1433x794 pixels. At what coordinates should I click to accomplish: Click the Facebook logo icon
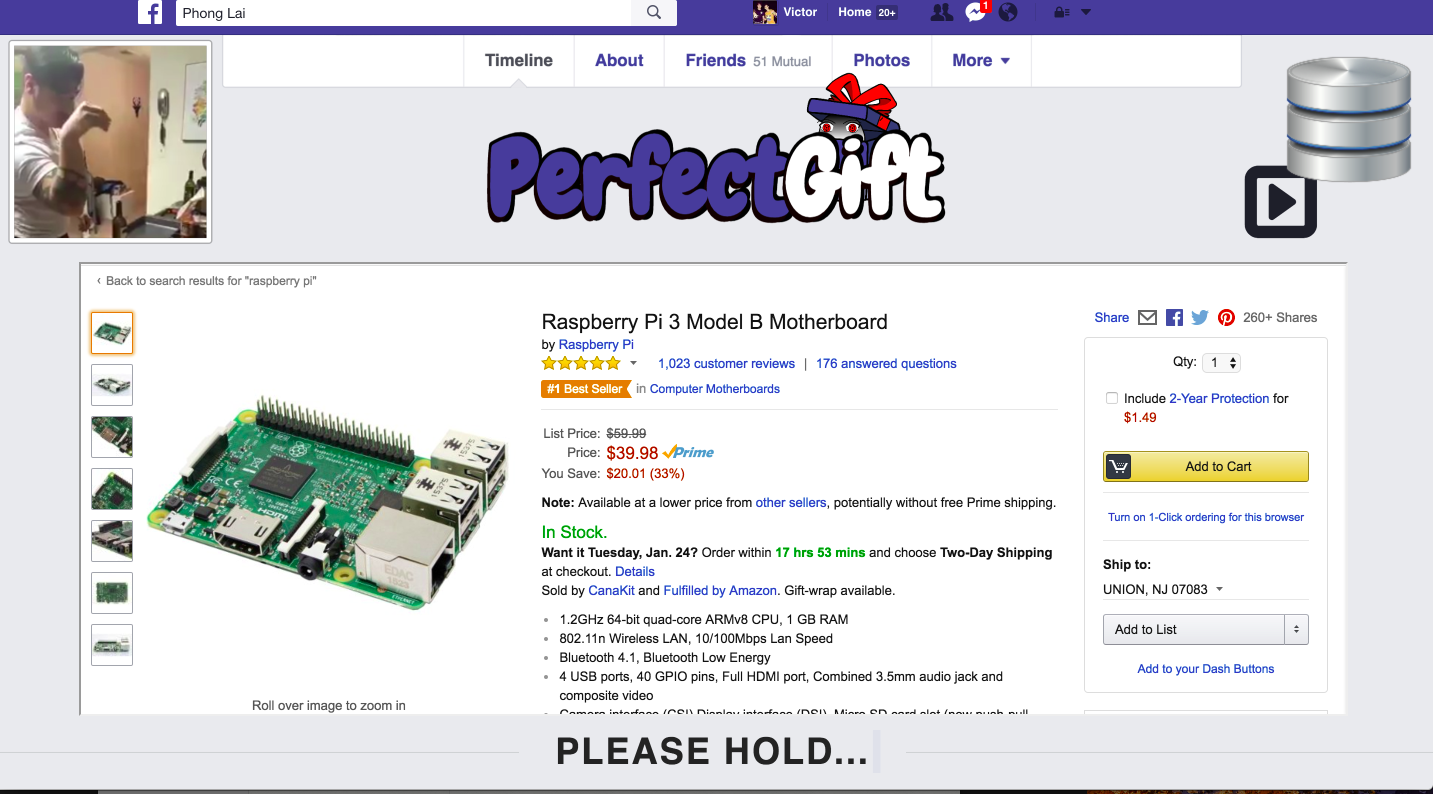[x=150, y=12]
